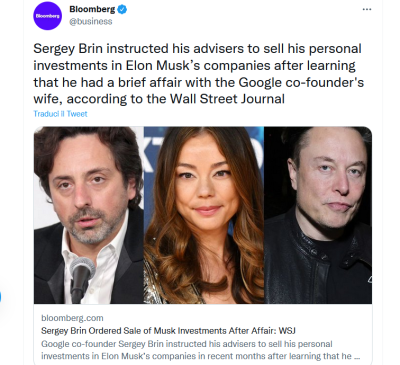Open the left photo of bearded man

tap(89, 215)
